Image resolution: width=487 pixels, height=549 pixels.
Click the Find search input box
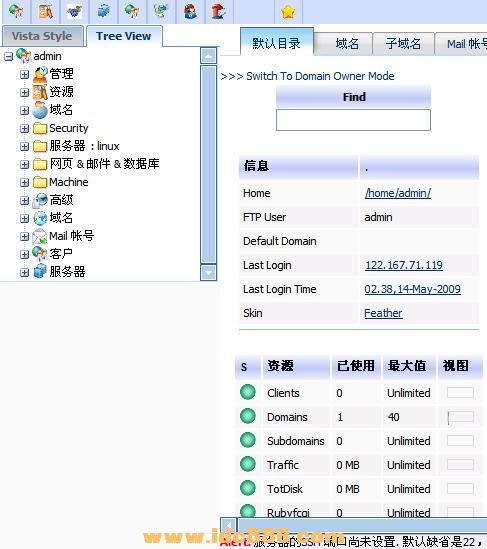click(x=353, y=120)
